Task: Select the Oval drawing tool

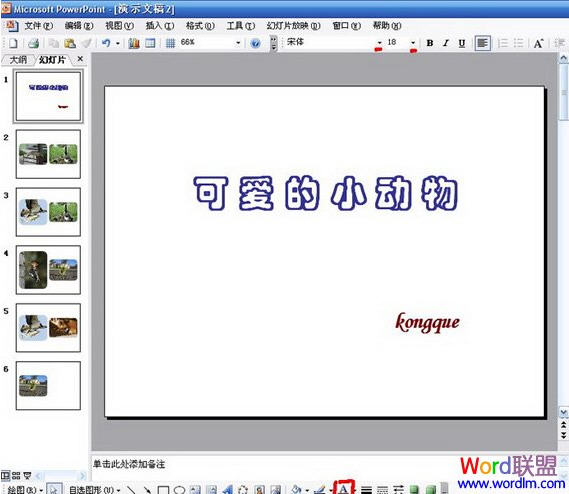Action: (x=179, y=490)
